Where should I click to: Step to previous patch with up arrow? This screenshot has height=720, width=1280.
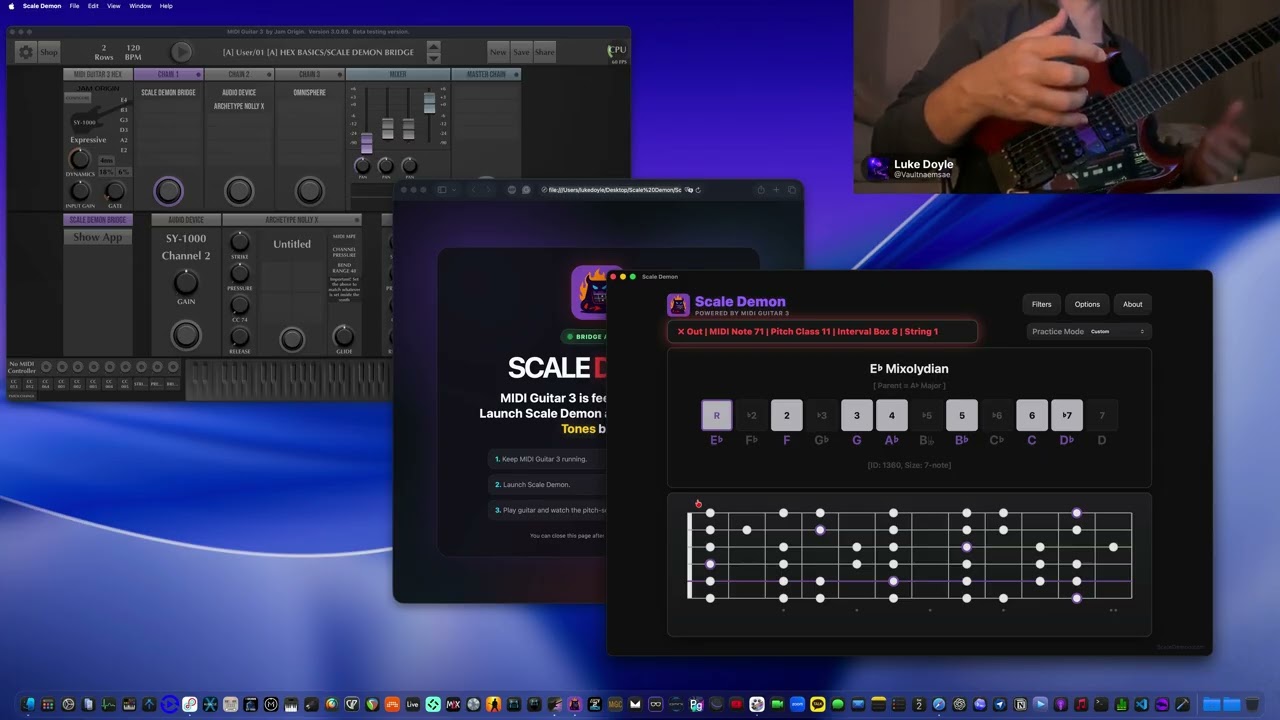tap(433, 46)
